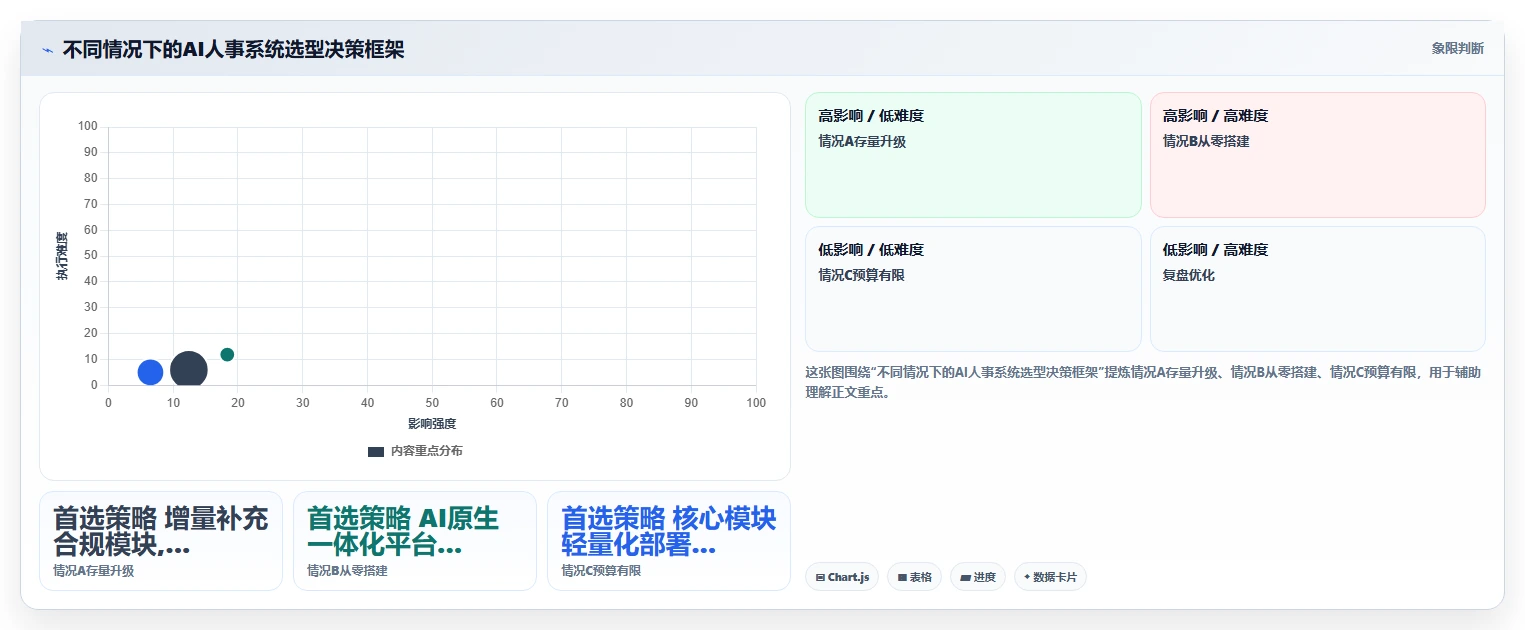Image resolution: width=1525 pixels, height=630 pixels.
Task: Click the Chart.js tag icon
Action: click(820, 578)
